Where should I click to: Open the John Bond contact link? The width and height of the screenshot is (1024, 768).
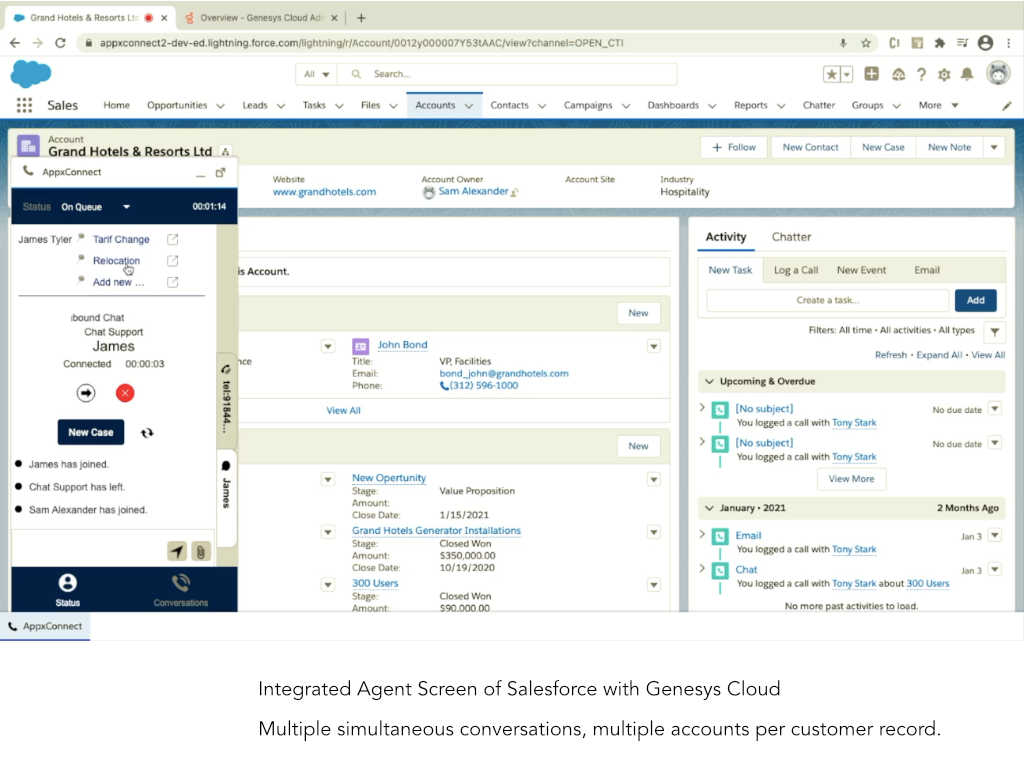[402, 345]
